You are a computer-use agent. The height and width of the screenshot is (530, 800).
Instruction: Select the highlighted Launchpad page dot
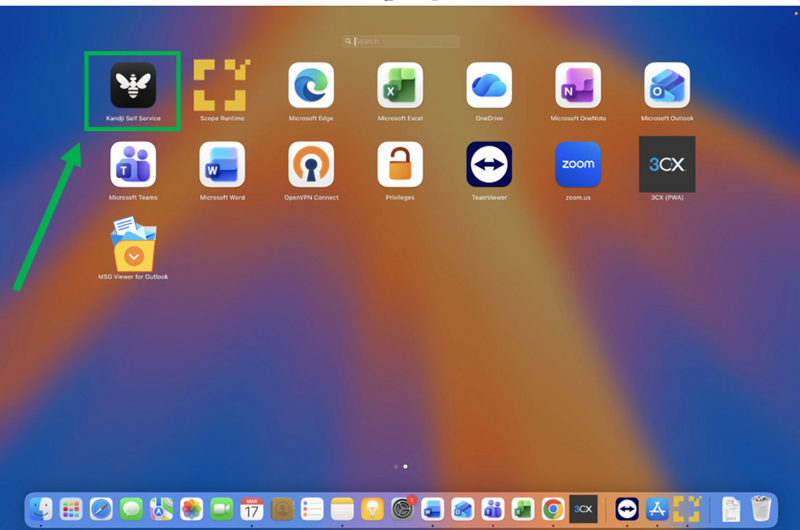point(406,466)
